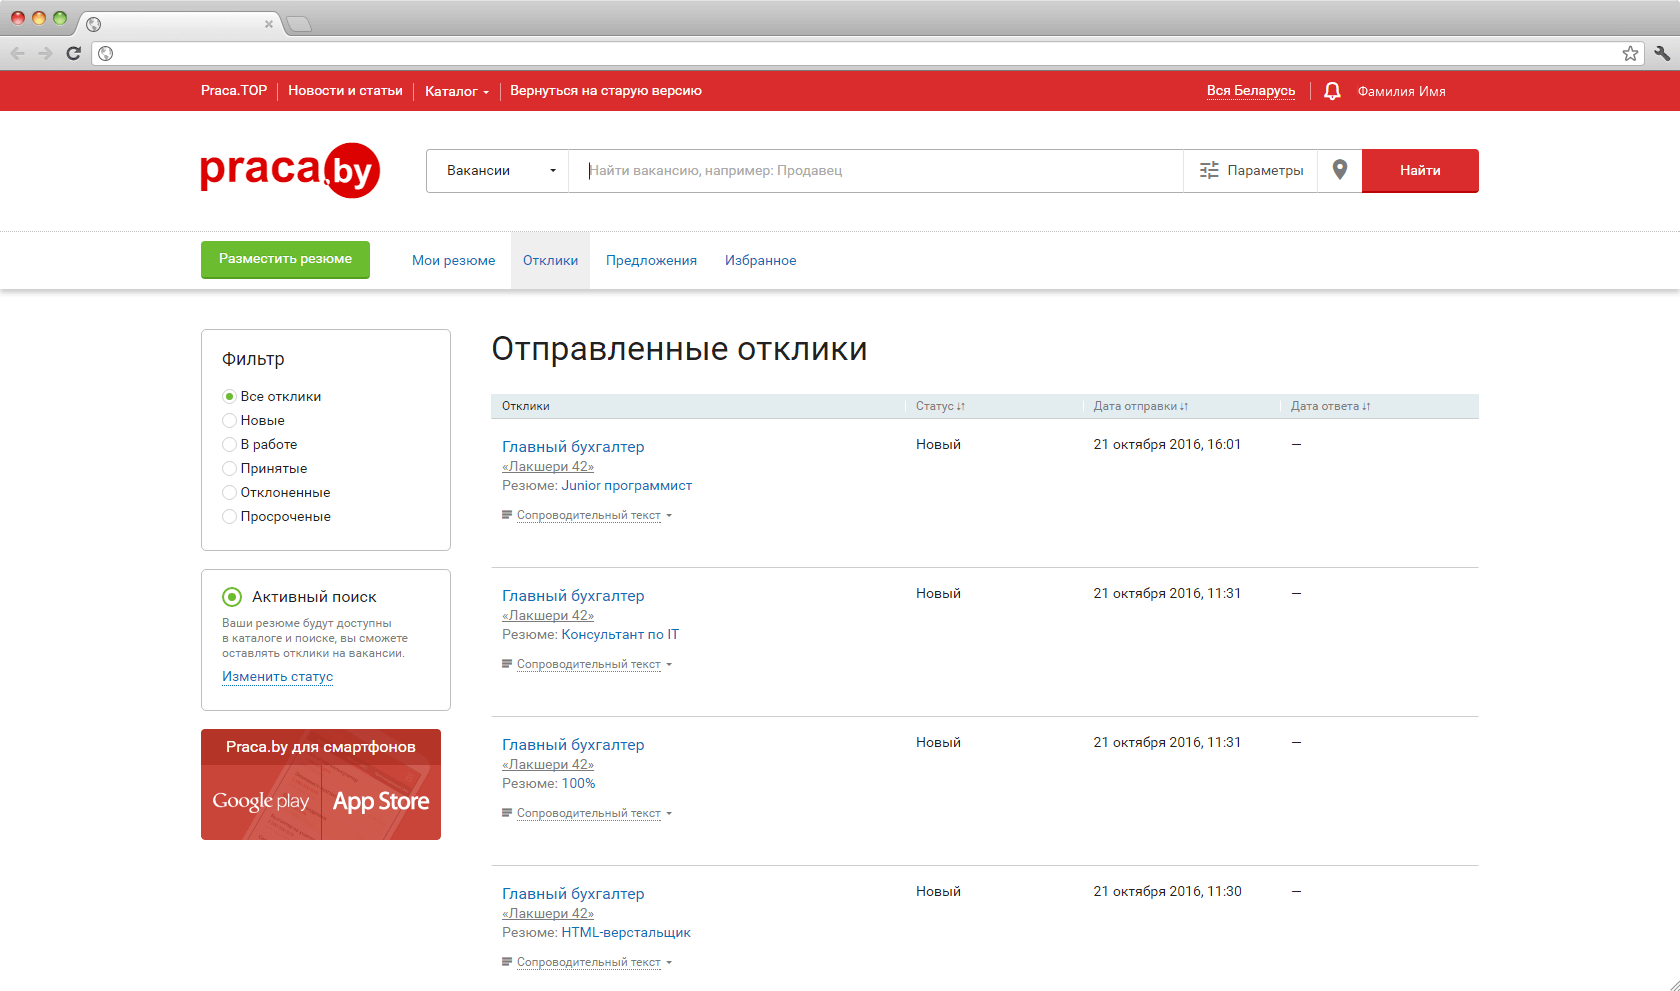Screen dimensions: 1680x991
Task: Open the Вакансии search type dropdown
Action: point(498,171)
